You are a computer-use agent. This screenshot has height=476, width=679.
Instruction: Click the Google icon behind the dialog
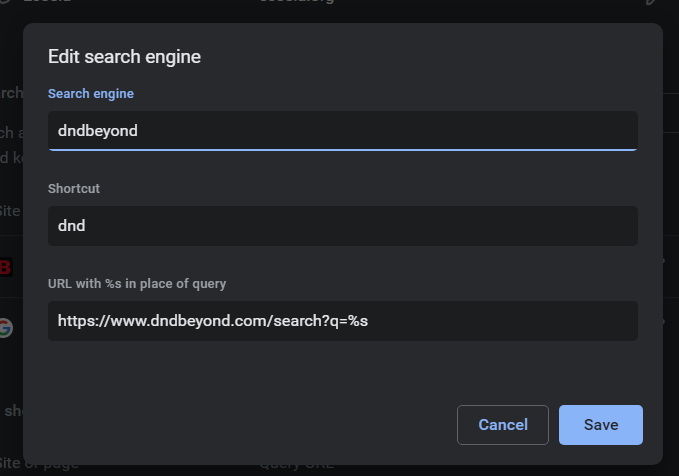coord(6,328)
